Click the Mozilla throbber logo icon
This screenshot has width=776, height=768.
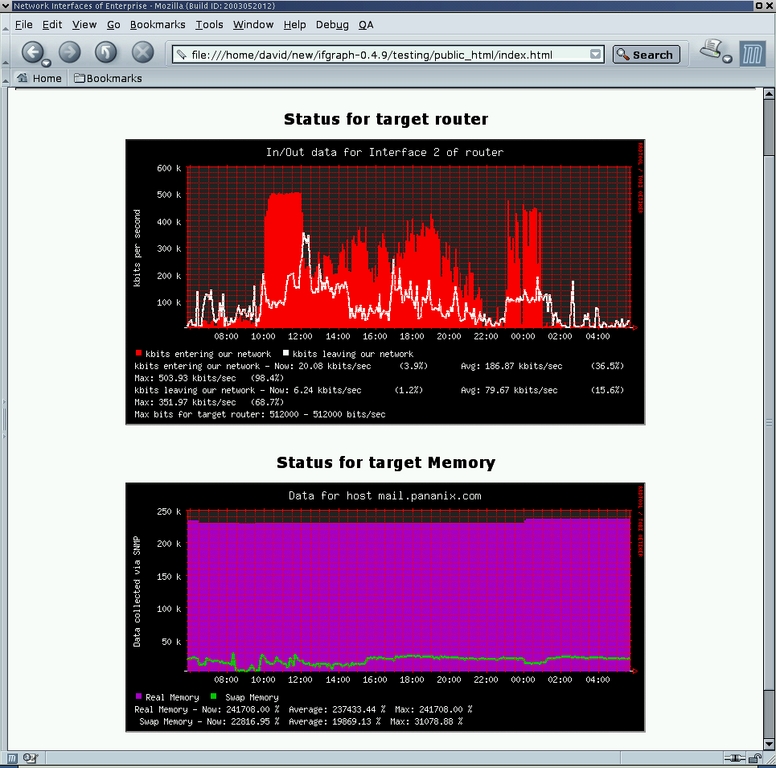tap(752, 53)
